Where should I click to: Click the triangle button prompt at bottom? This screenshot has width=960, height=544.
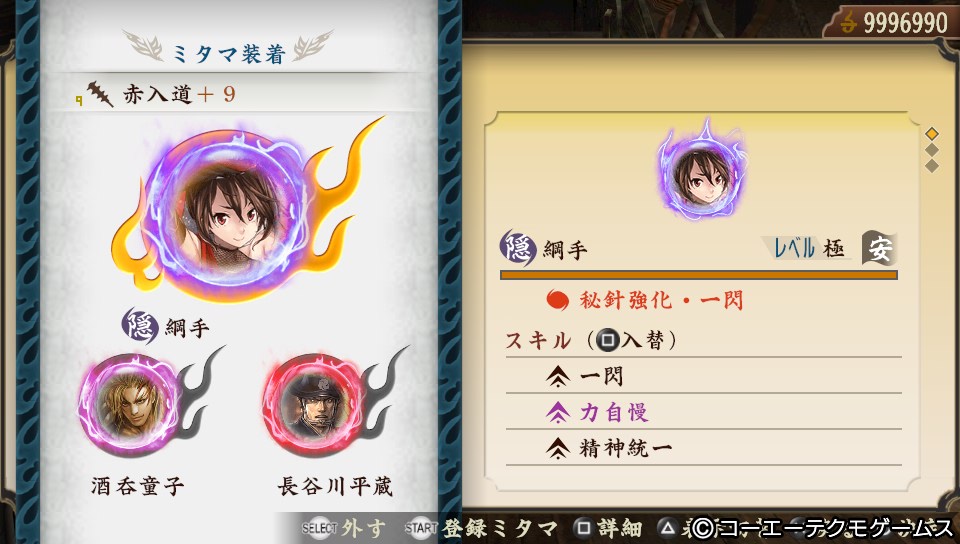(x=669, y=527)
